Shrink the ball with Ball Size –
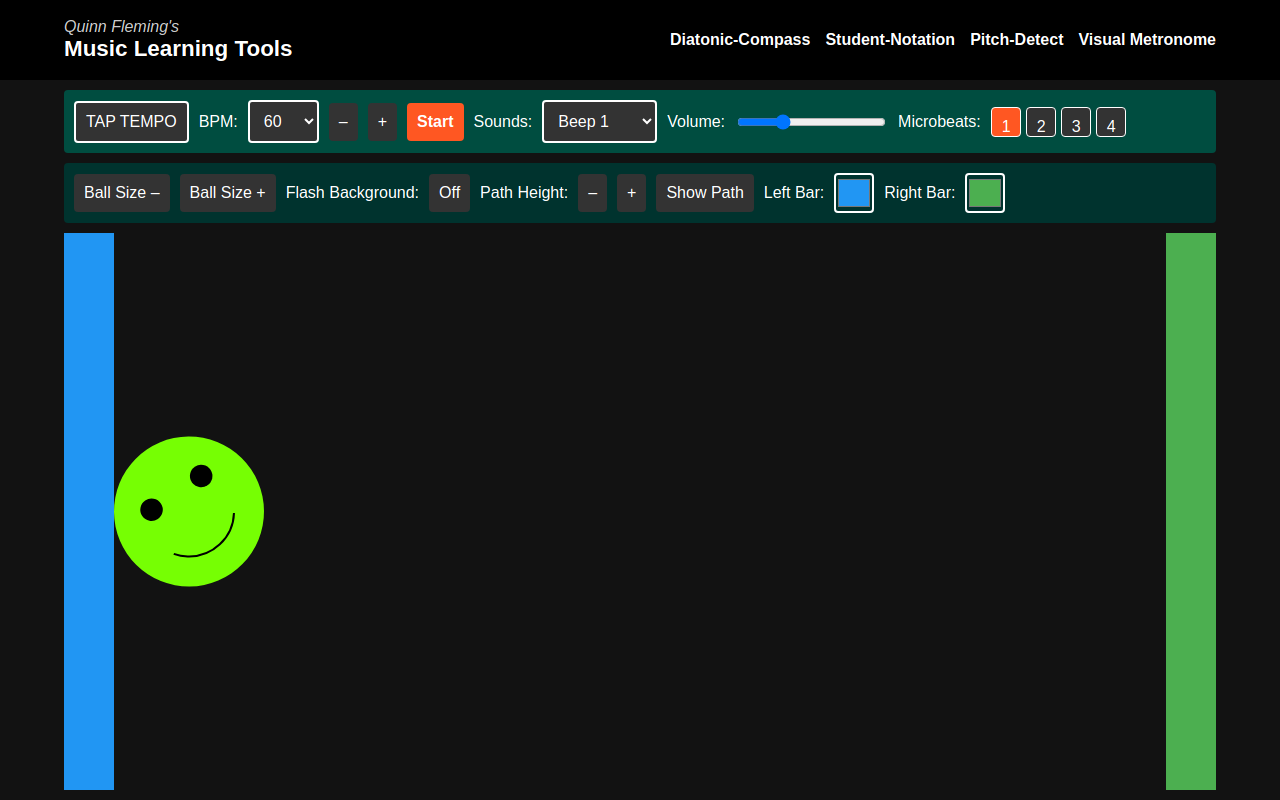Screen dimensions: 1280x800 pos(122,193)
